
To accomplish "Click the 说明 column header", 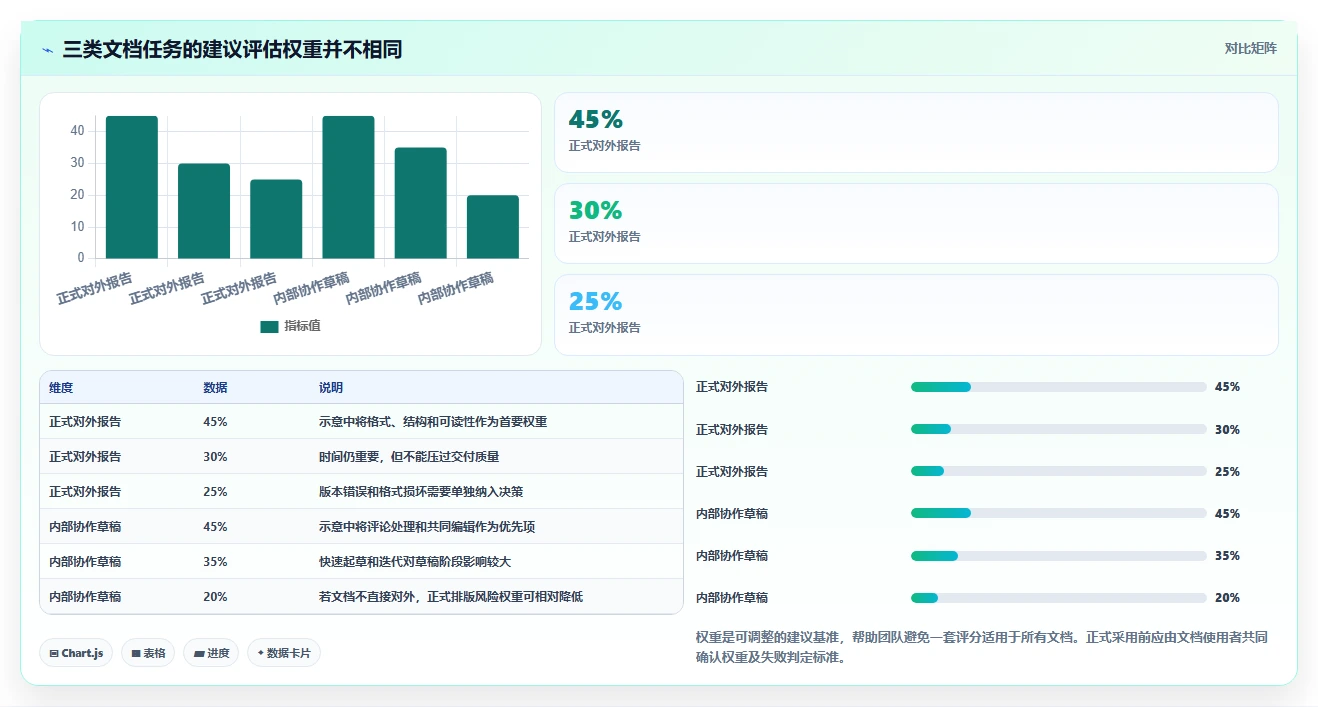I will point(331,388).
